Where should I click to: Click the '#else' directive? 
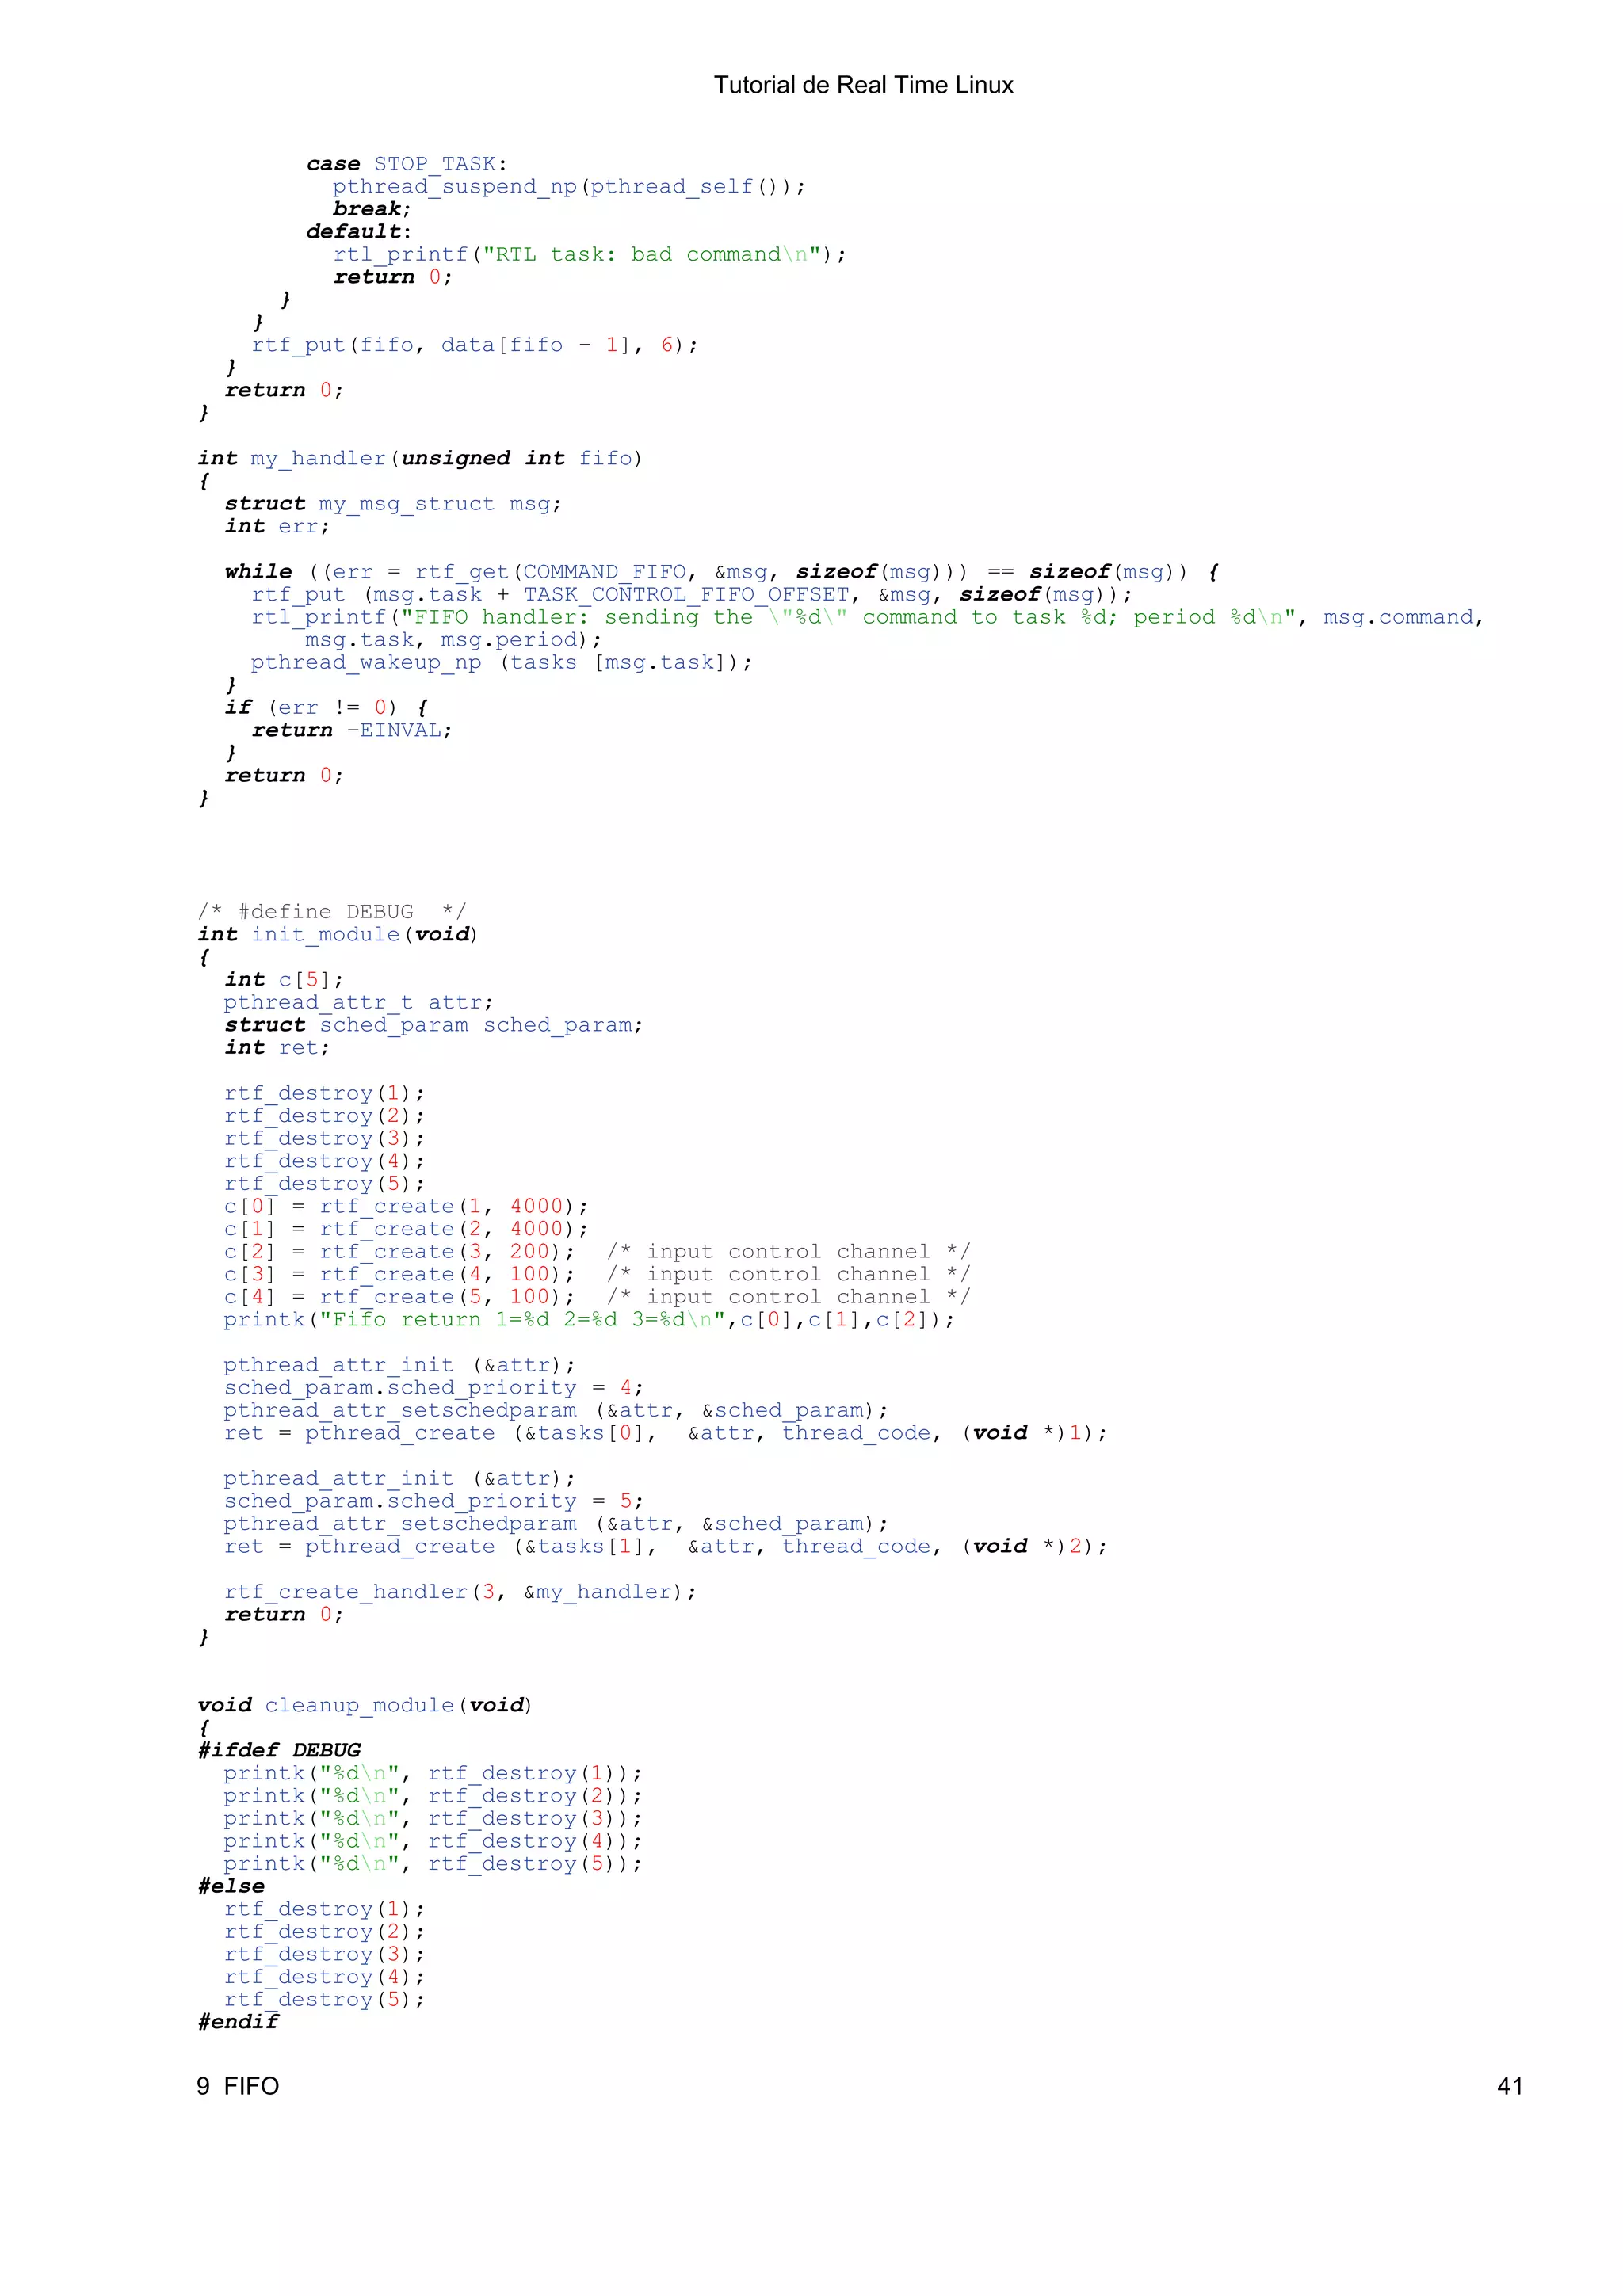coord(231,1886)
